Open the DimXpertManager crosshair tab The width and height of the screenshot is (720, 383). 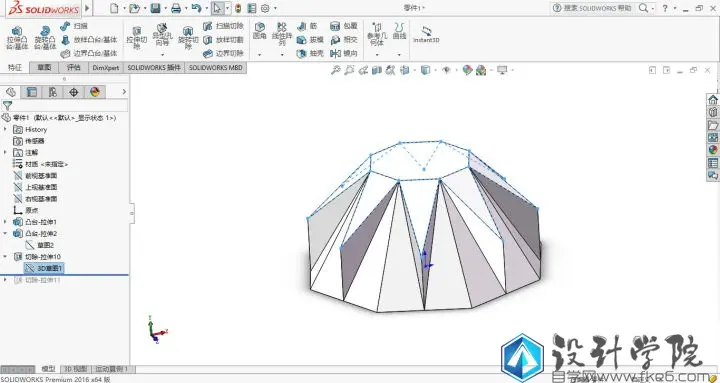73,92
